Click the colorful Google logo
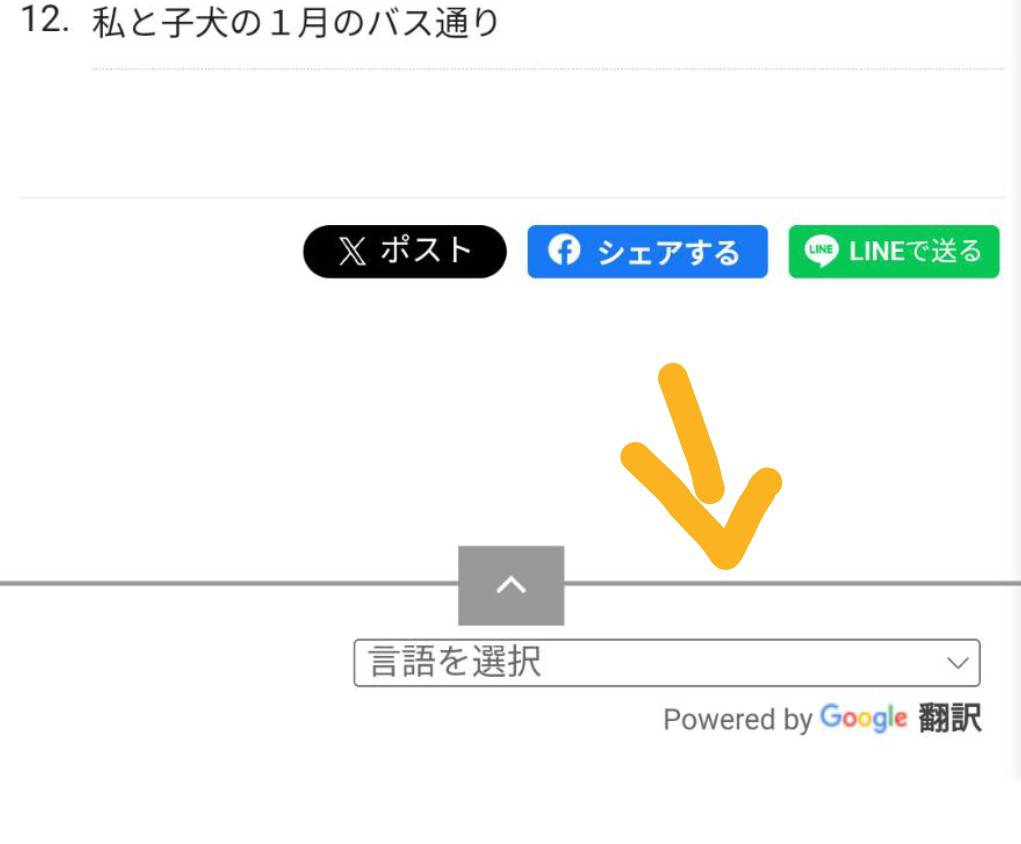This screenshot has width=1021, height=844. coord(863,718)
